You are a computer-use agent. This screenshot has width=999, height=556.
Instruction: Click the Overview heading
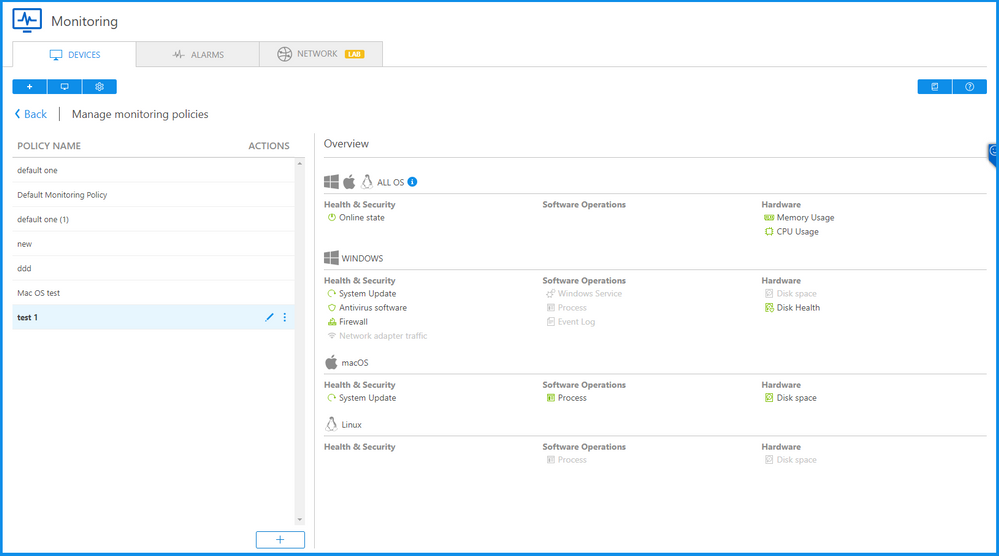click(x=346, y=144)
